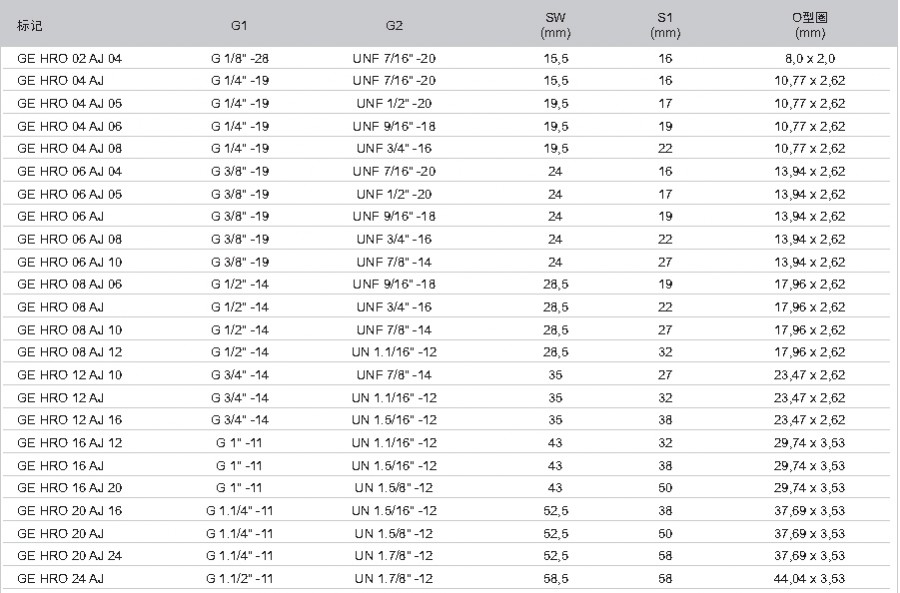The width and height of the screenshot is (900, 593).
Task: Select the 8,0 x 2,0 O-ring value
Action: click(x=809, y=59)
